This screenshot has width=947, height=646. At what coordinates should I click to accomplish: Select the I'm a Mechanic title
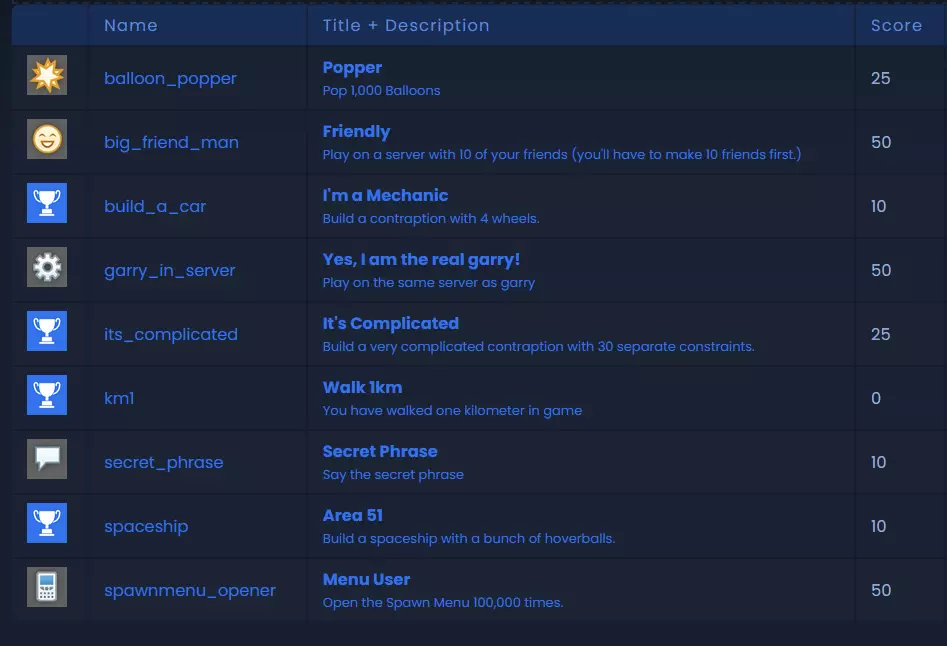pyautogui.click(x=385, y=196)
